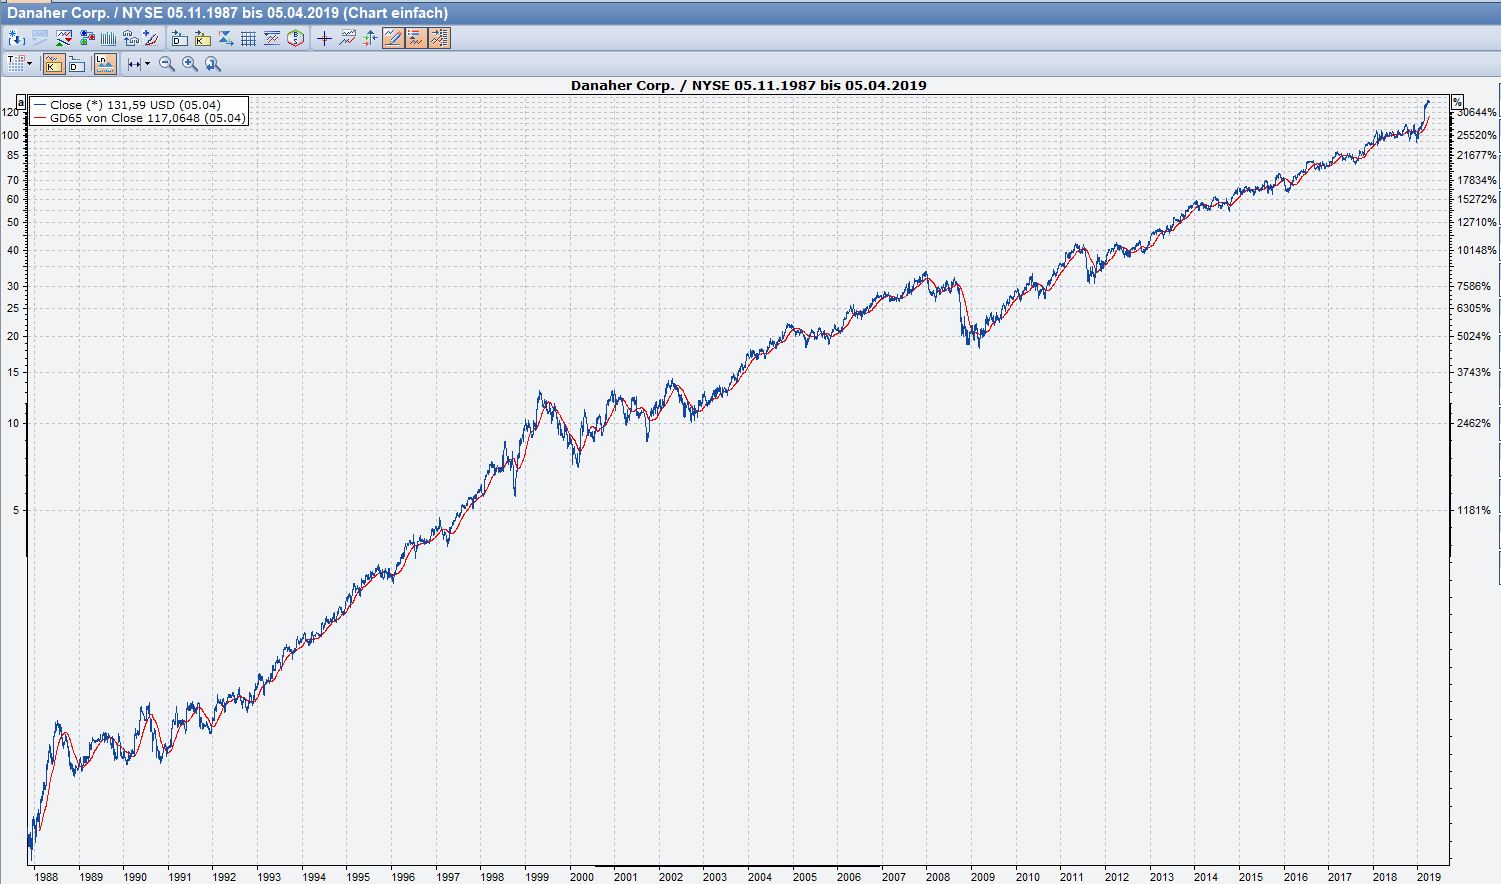Image resolution: width=1501 pixels, height=884 pixels.
Task: Click the price label 40 on left axis
Action: [x=13, y=250]
